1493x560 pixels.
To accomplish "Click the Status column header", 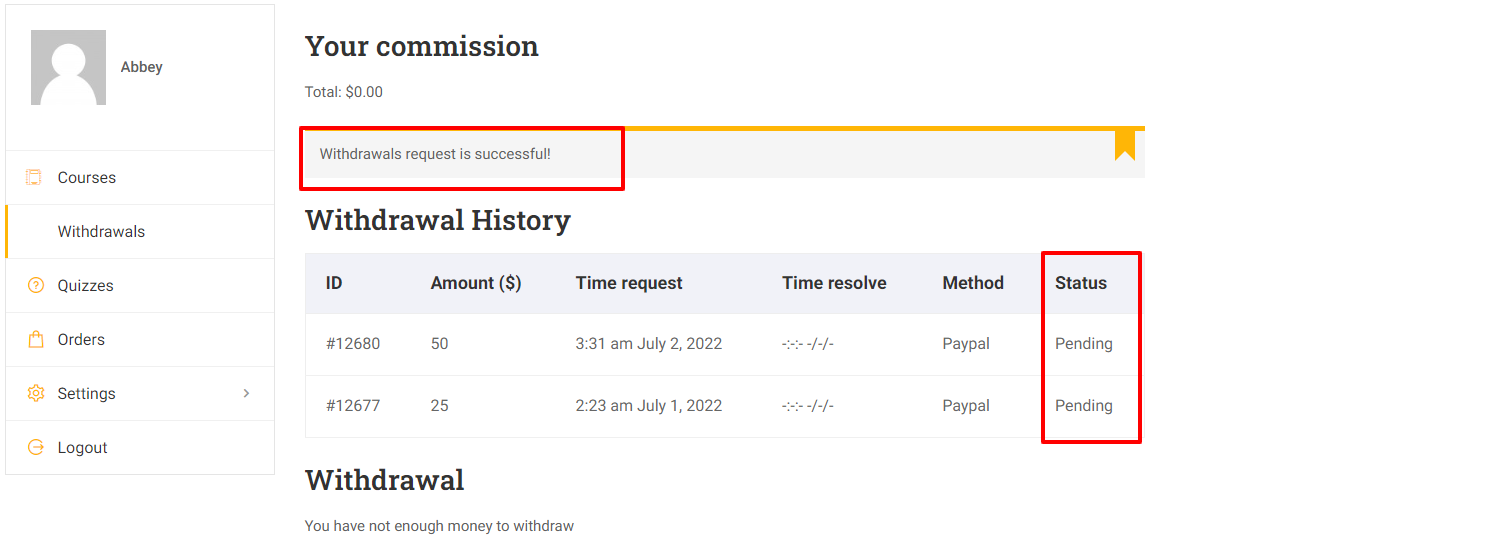I will pyautogui.click(x=1081, y=283).
